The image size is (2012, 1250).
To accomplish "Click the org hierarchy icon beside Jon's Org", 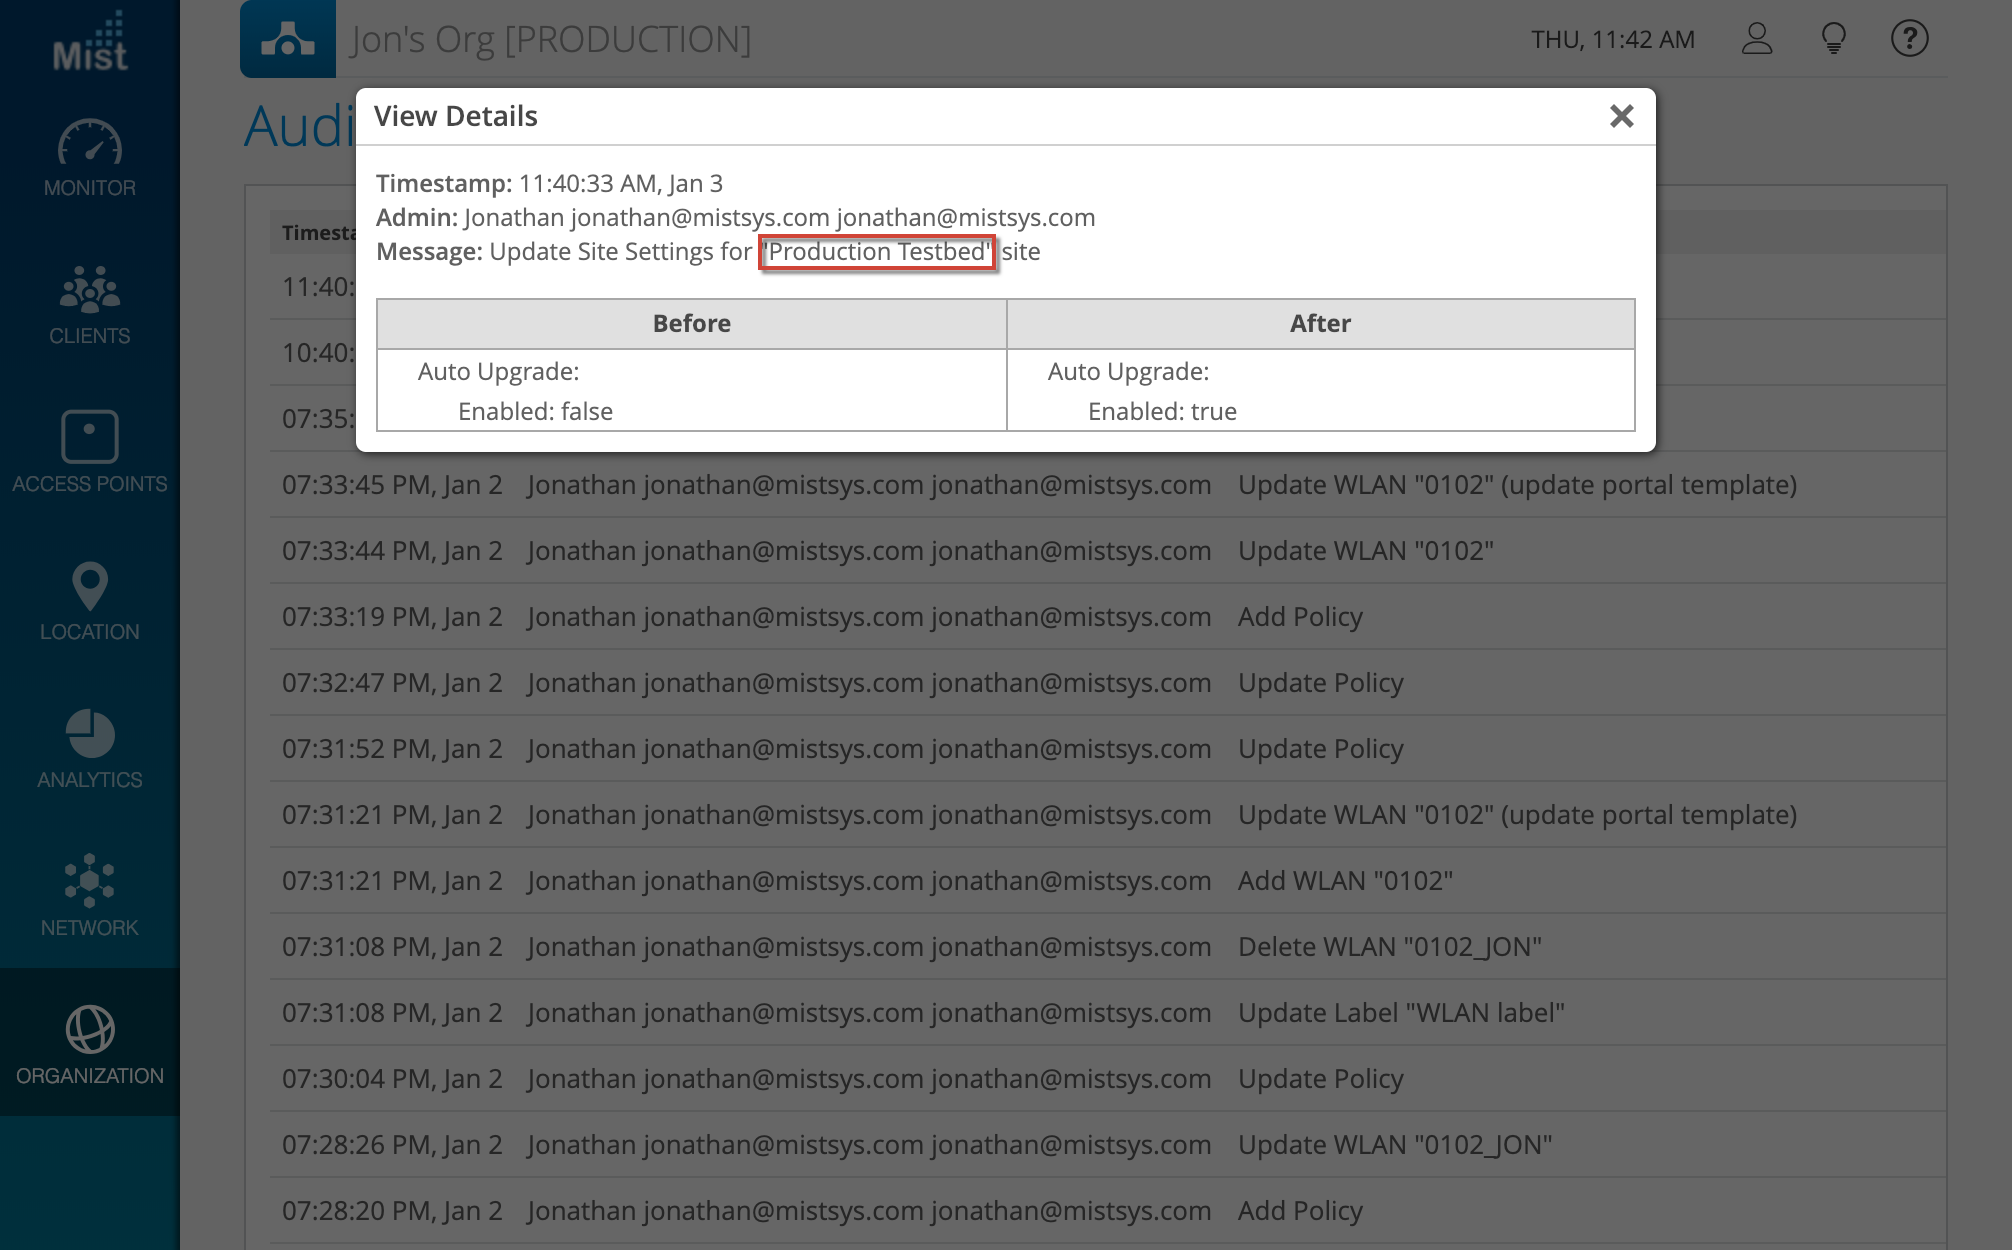I will [x=288, y=39].
